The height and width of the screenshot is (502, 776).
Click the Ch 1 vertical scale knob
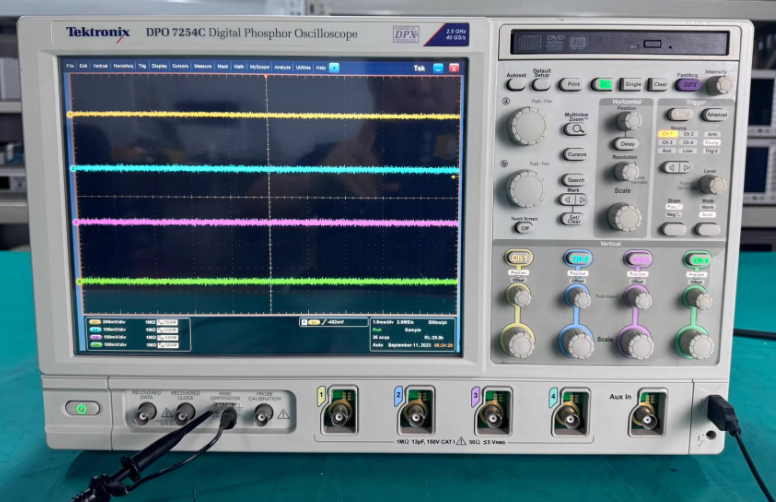pyautogui.click(x=519, y=342)
